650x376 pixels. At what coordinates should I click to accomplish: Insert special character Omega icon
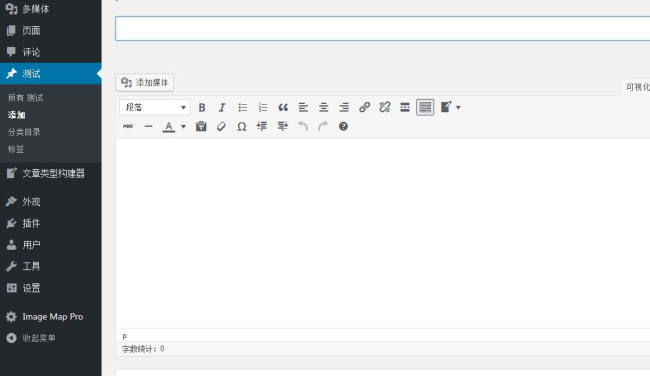pos(242,126)
